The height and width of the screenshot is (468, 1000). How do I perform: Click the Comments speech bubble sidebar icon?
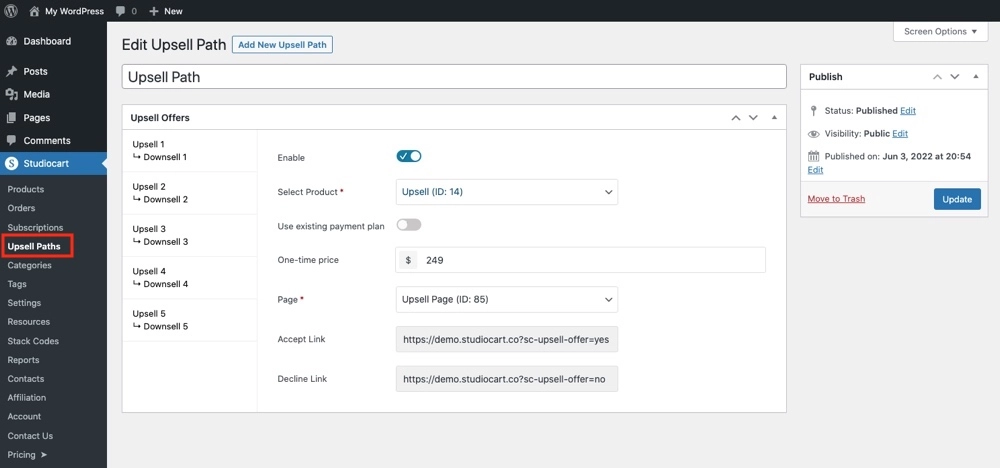point(11,141)
